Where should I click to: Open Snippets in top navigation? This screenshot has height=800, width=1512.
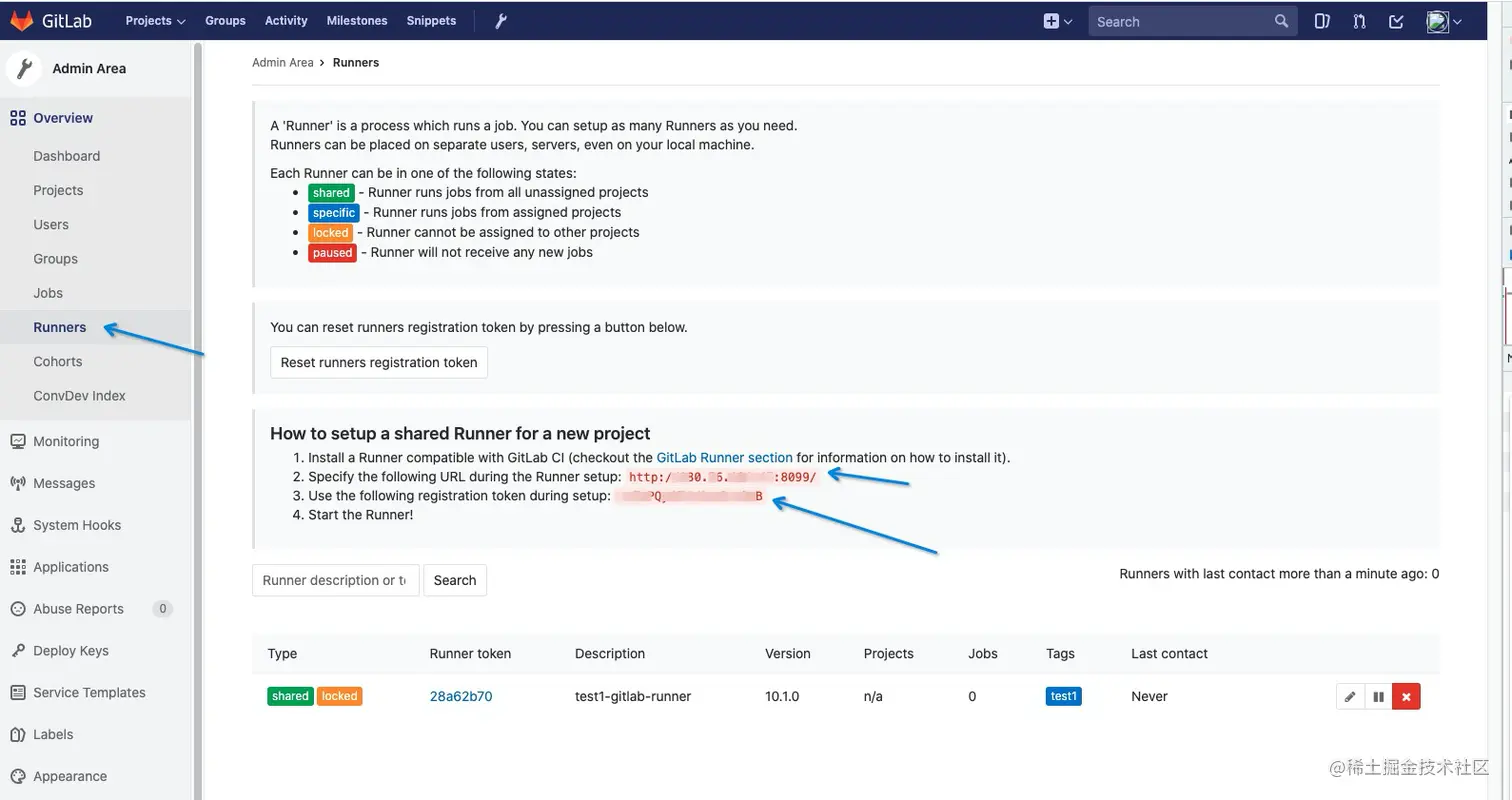click(431, 20)
